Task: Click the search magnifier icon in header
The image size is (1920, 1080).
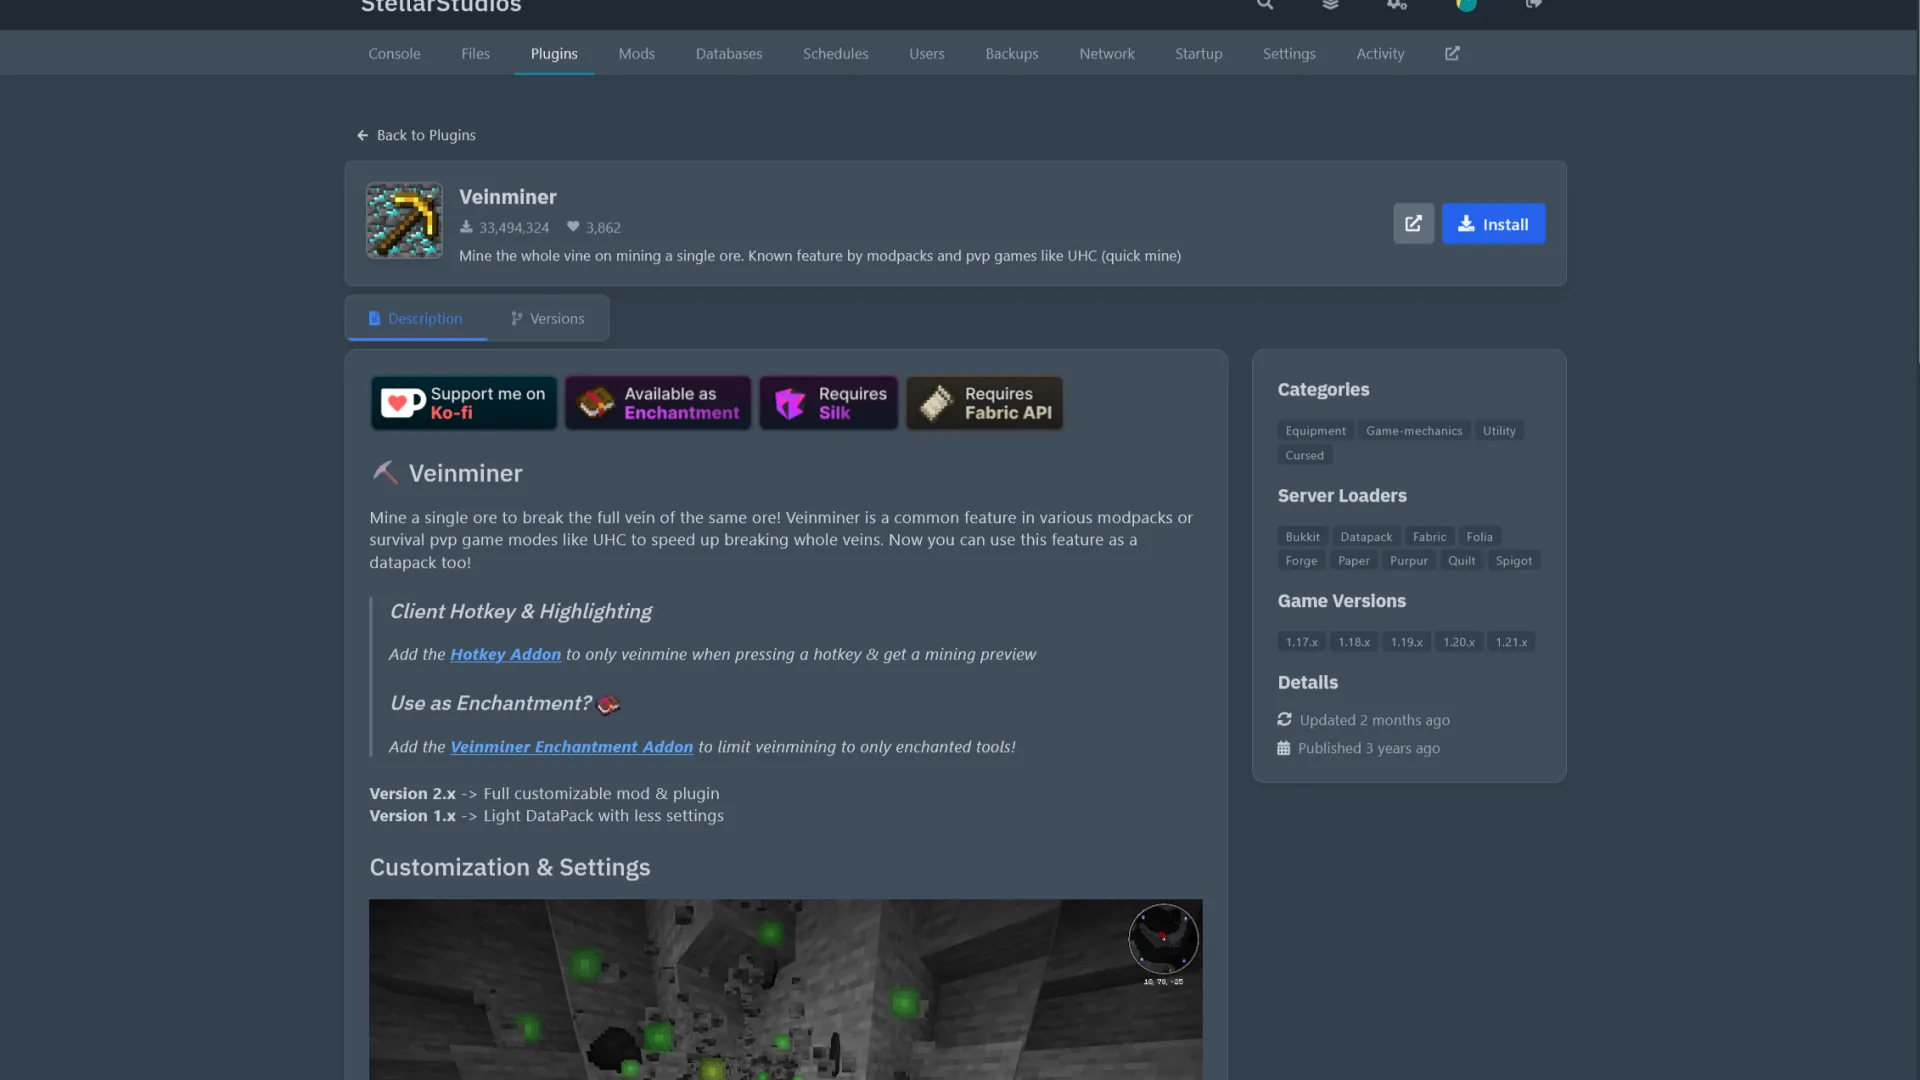Action: click(x=1265, y=5)
